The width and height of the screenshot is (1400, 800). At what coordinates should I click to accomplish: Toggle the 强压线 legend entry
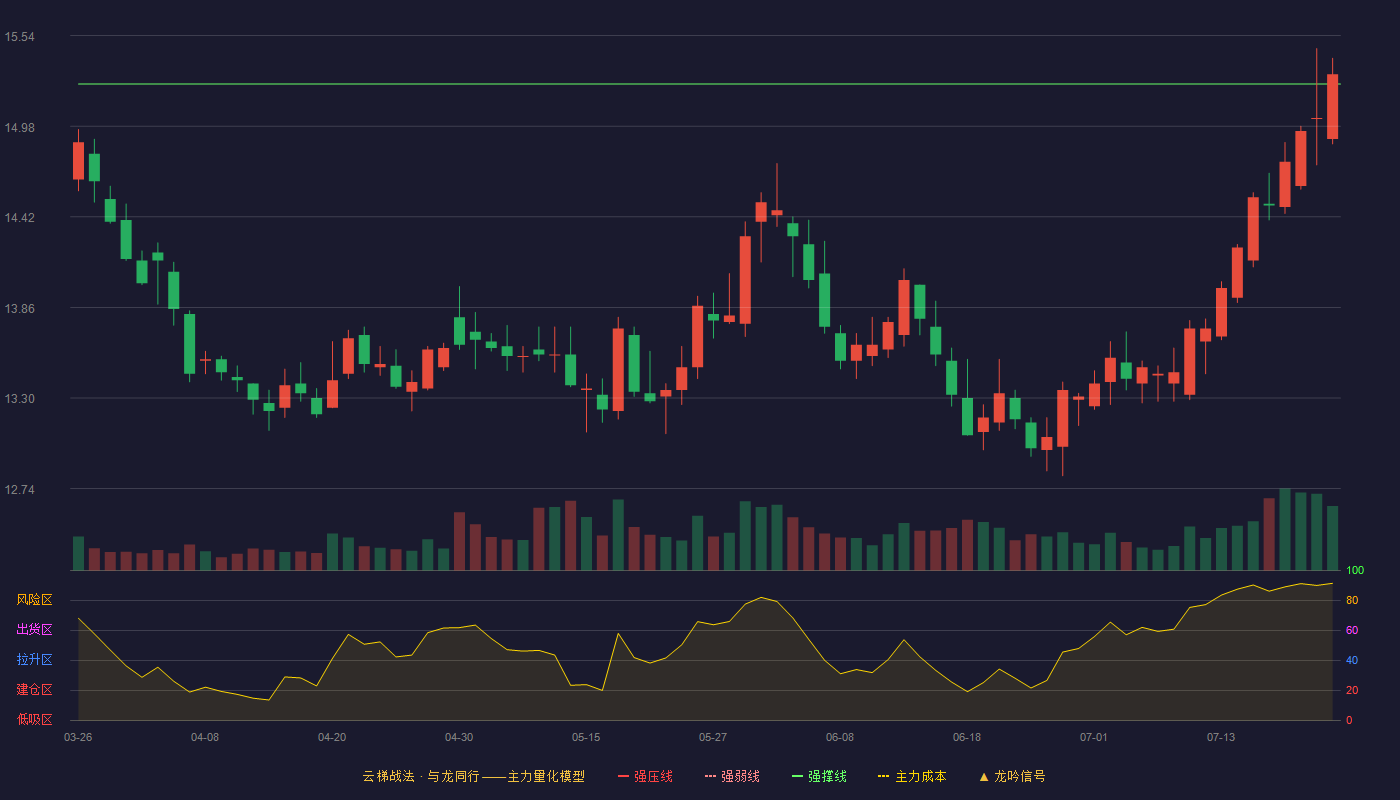tap(645, 776)
